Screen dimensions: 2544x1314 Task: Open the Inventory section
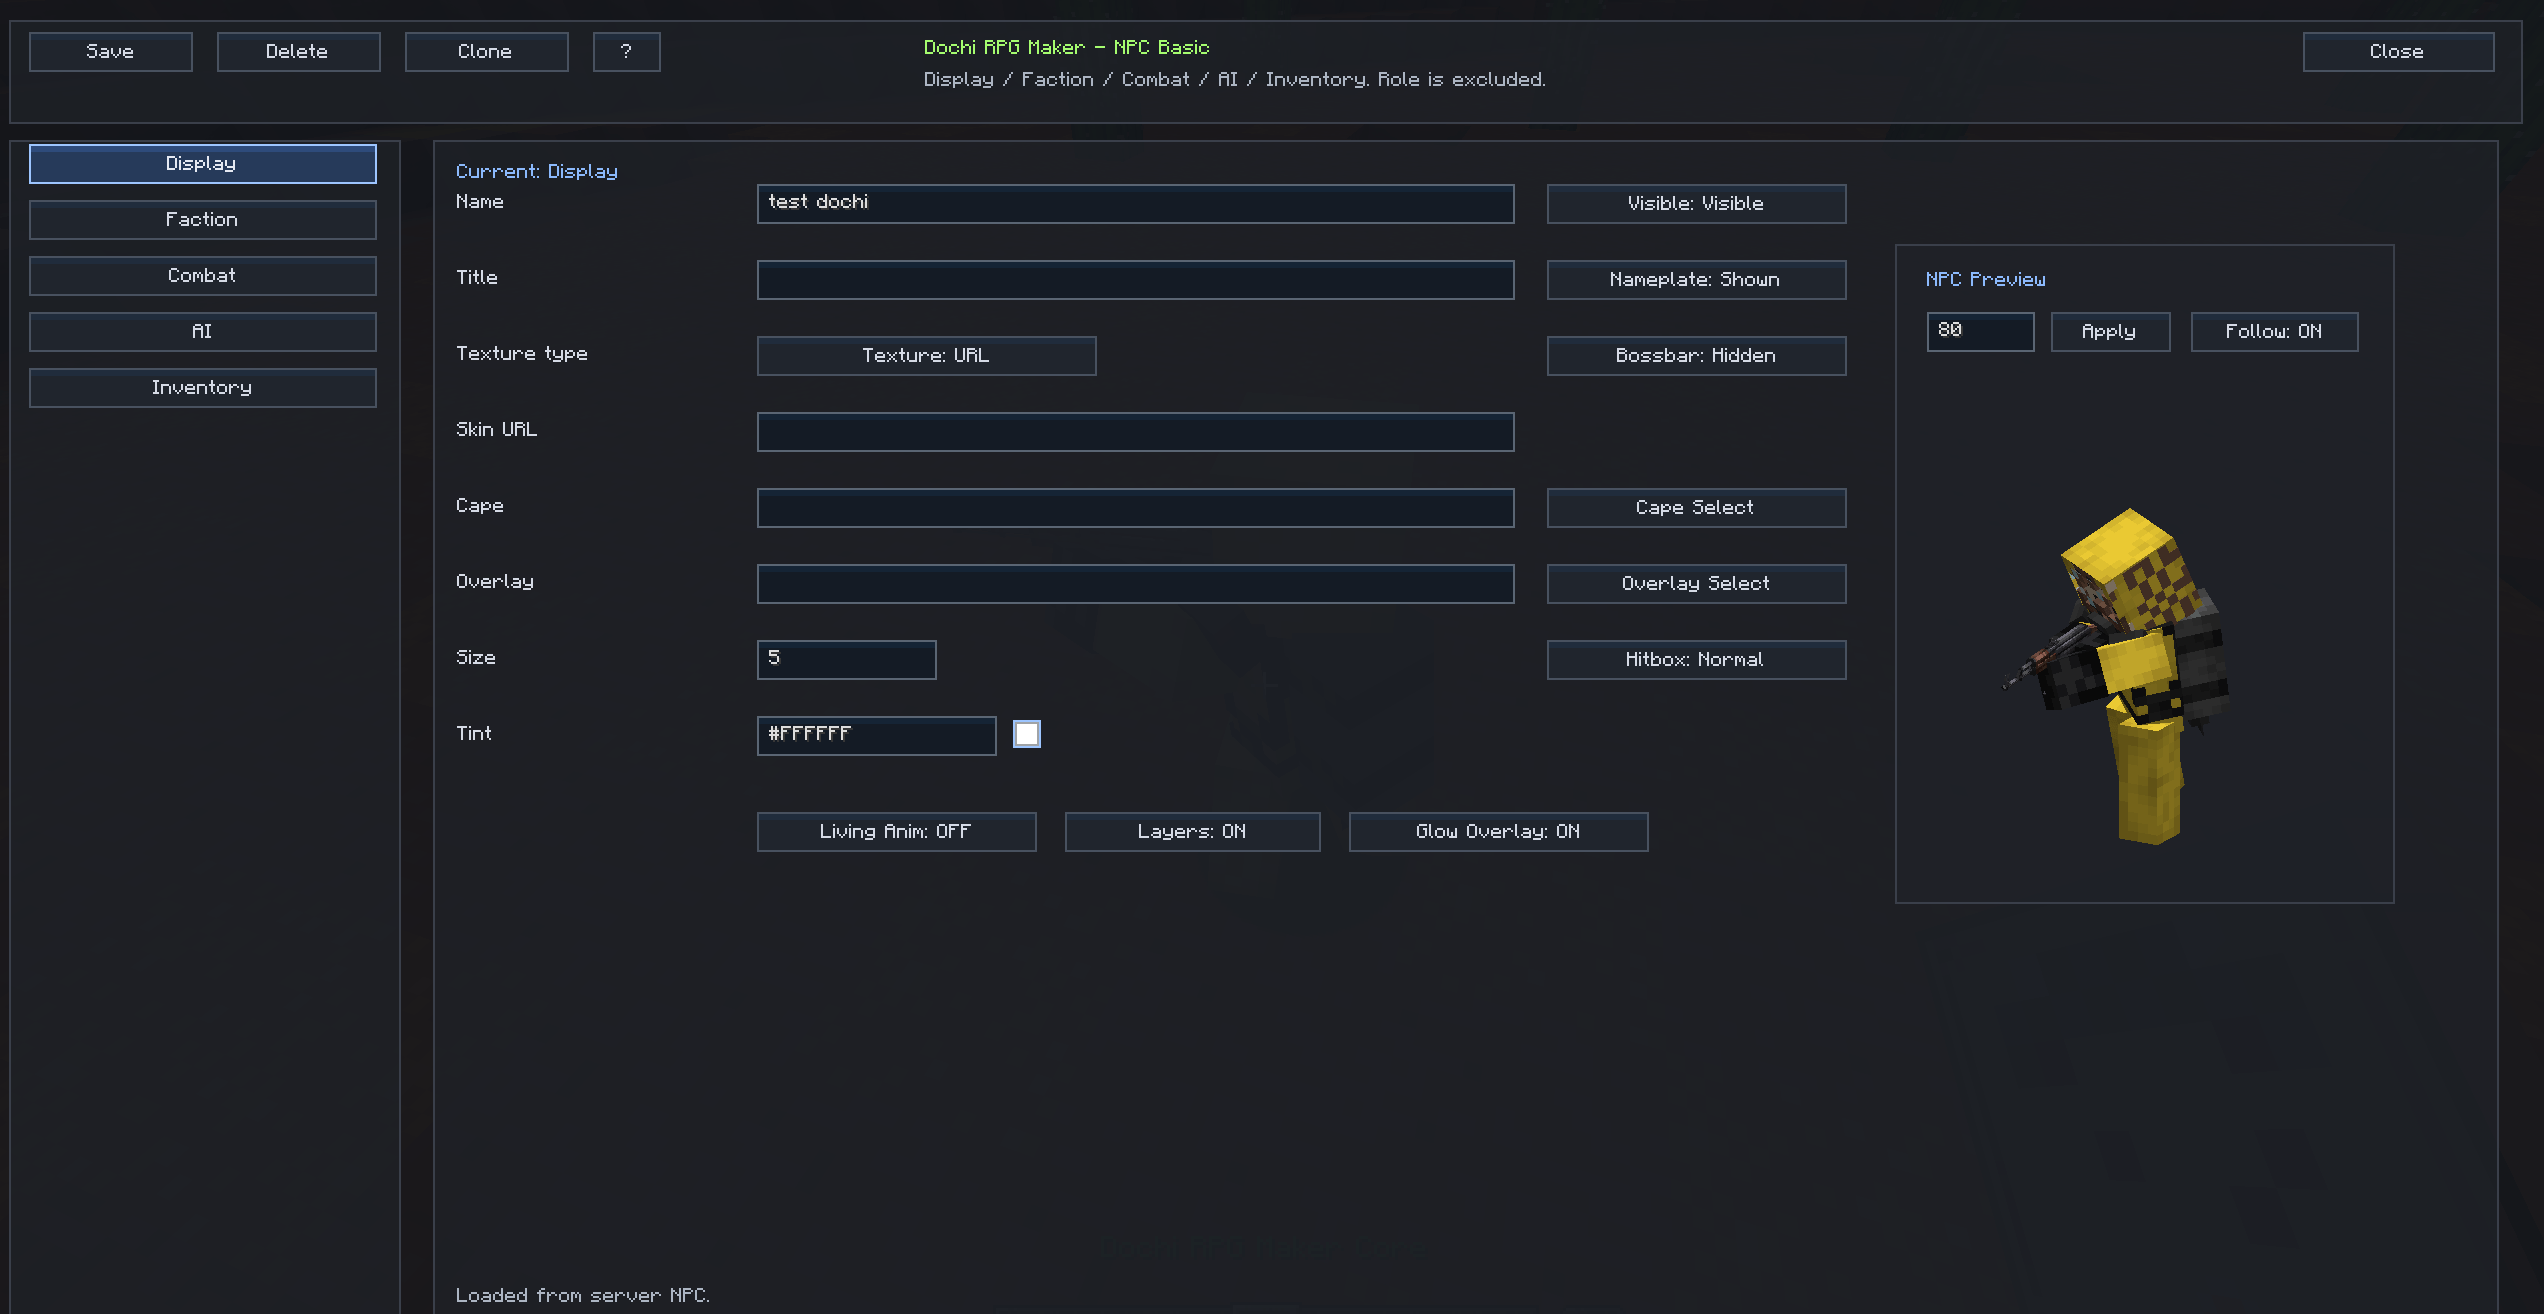(x=203, y=388)
